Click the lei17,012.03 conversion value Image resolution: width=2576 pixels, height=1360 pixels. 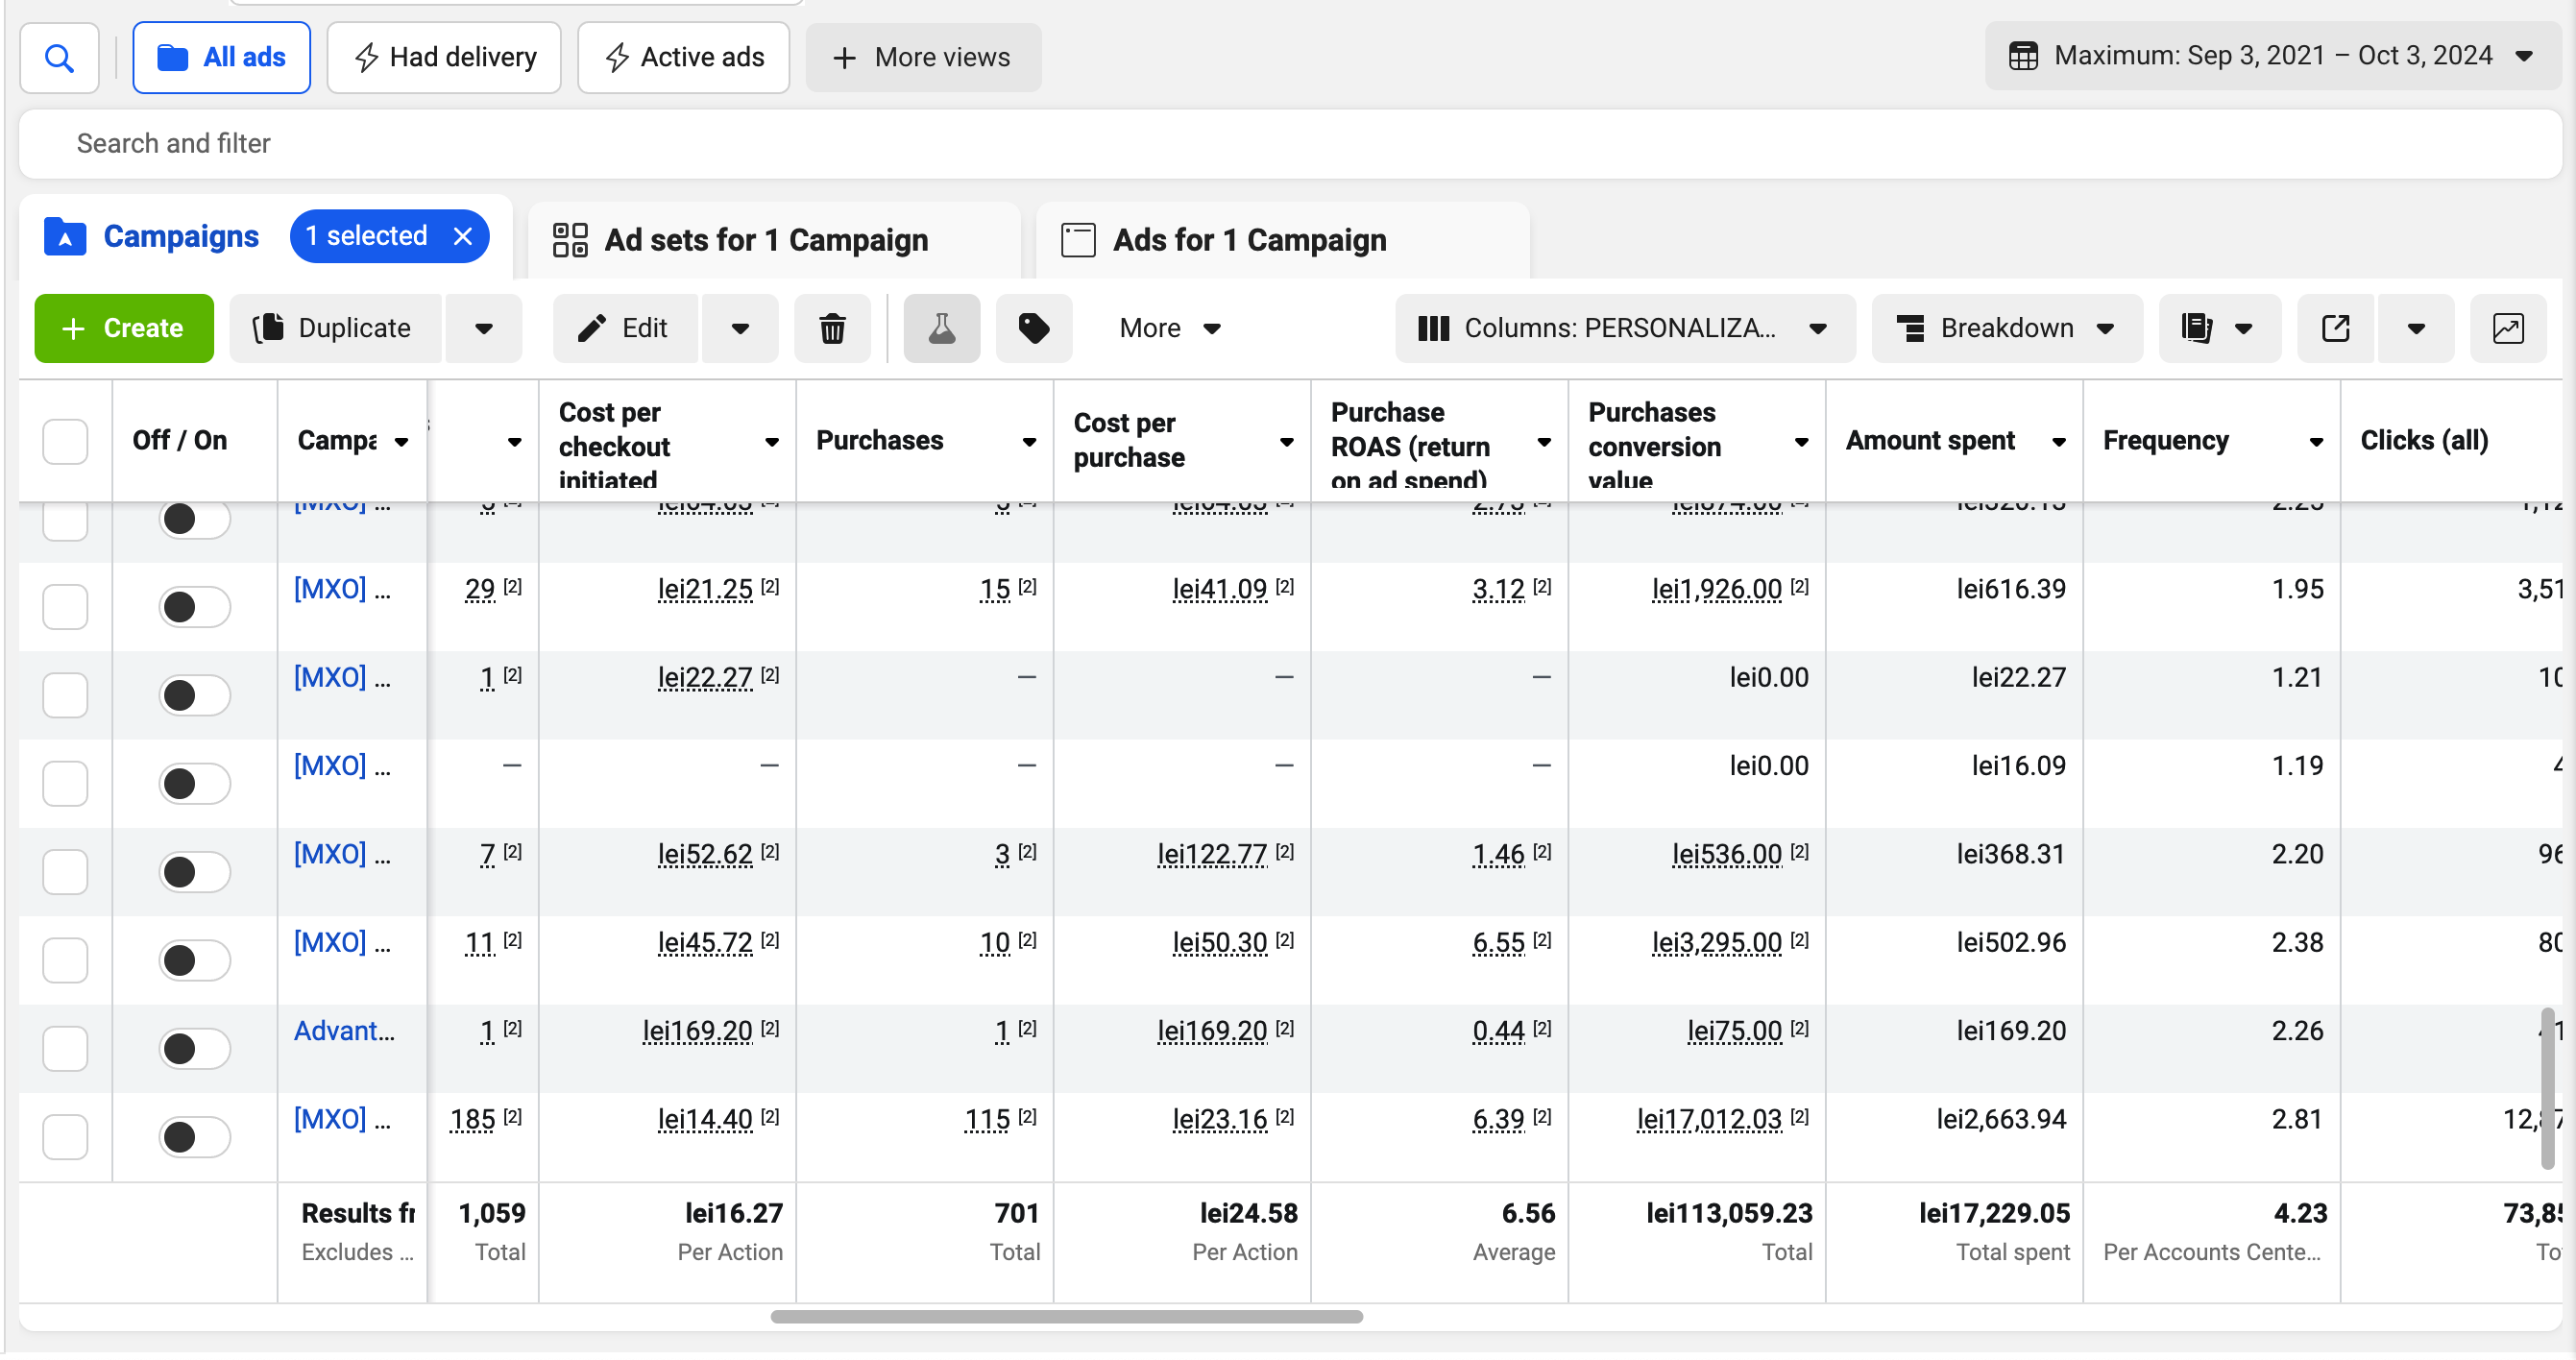pos(1709,1118)
